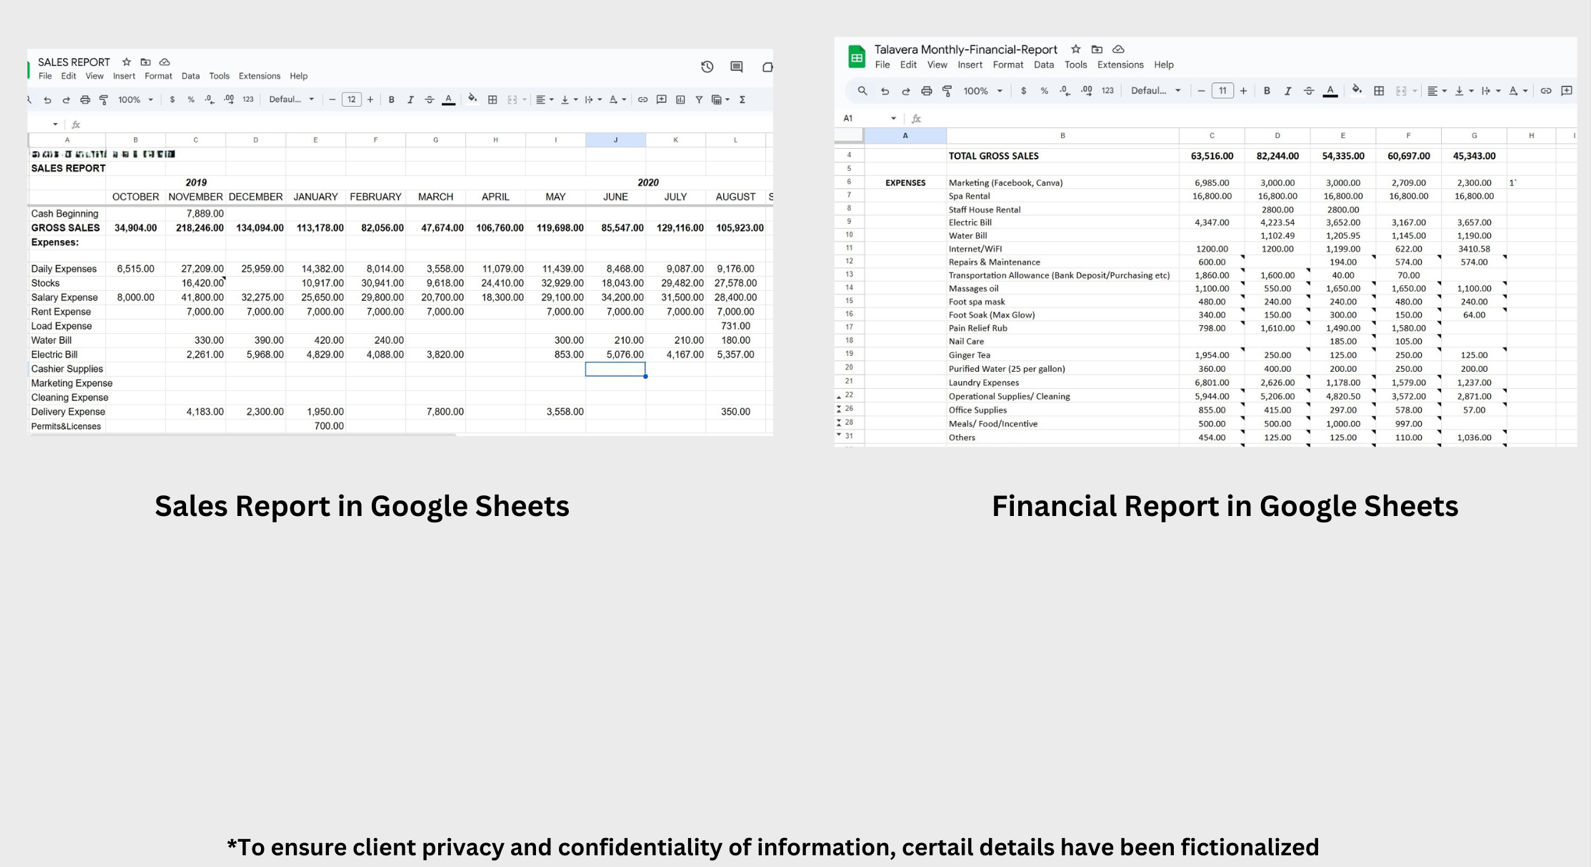Move the SALES REPORT document to folder

(x=145, y=62)
